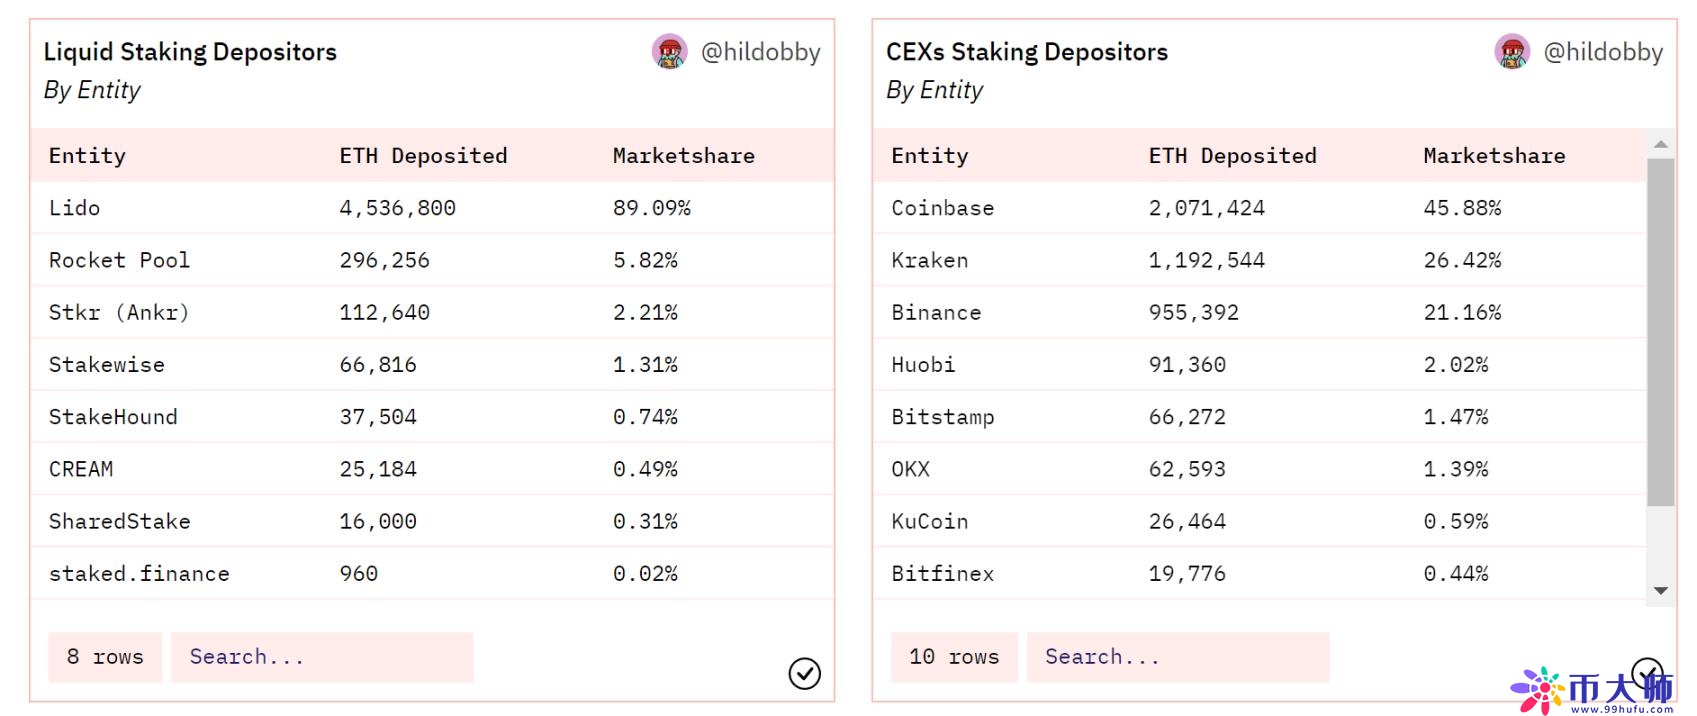The width and height of the screenshot is (1697, 716).
Task: Sort Liquid Staking table by ETH Deposited
Action: [x=423, y=156]
